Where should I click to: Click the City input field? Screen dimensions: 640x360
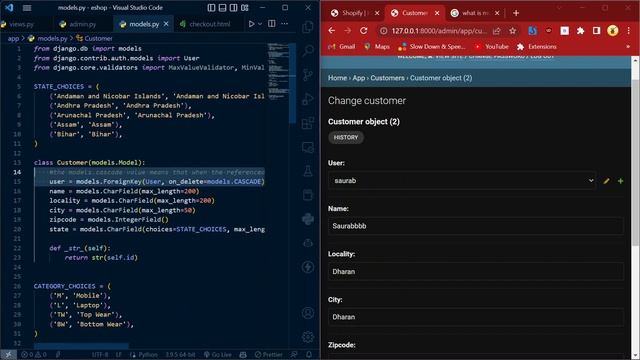tap(476, 317)
